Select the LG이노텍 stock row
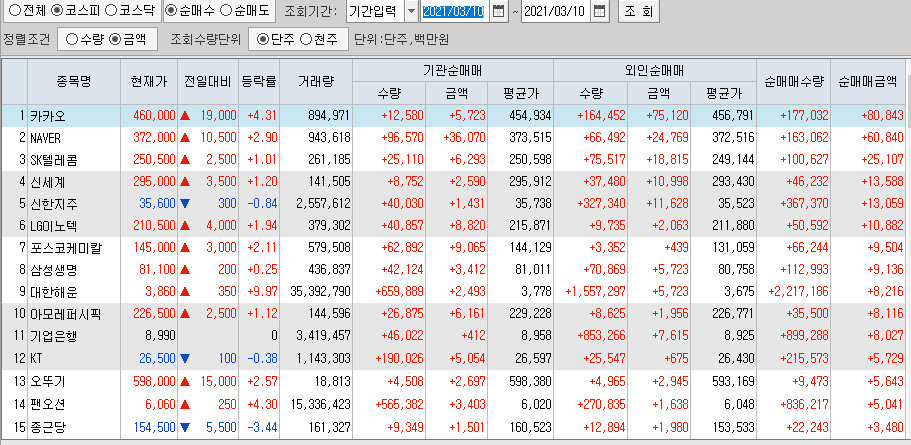This screenshot has height=445, width=911. pos(453,226)
